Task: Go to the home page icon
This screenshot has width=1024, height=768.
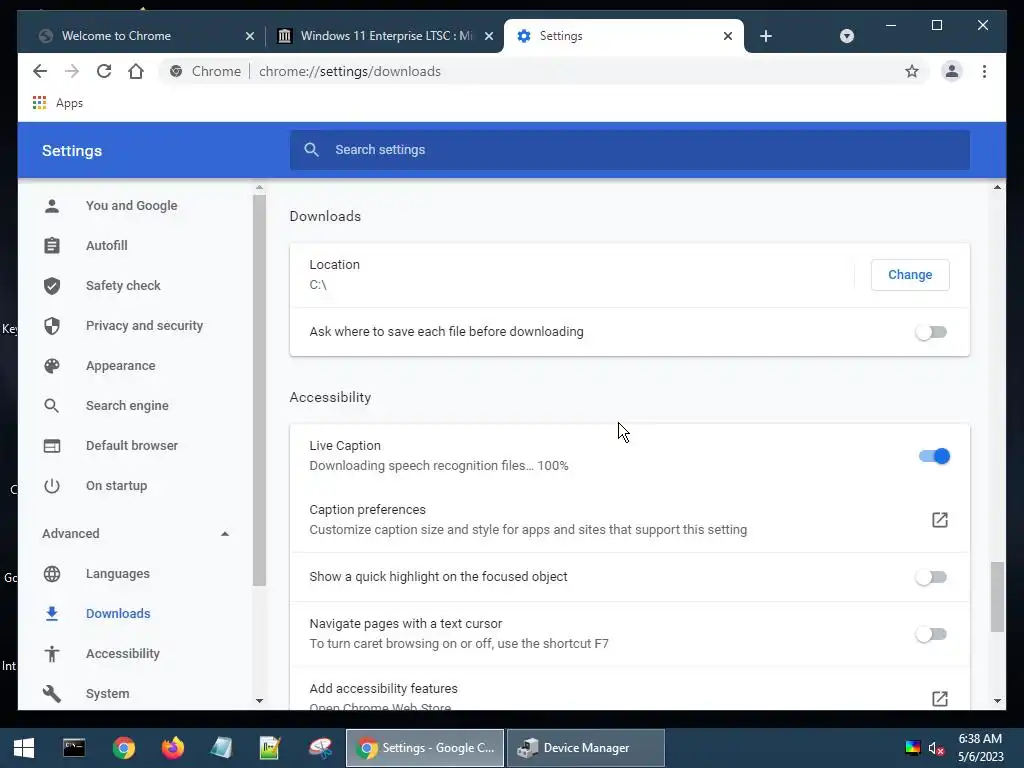Action: click(136, 71)
